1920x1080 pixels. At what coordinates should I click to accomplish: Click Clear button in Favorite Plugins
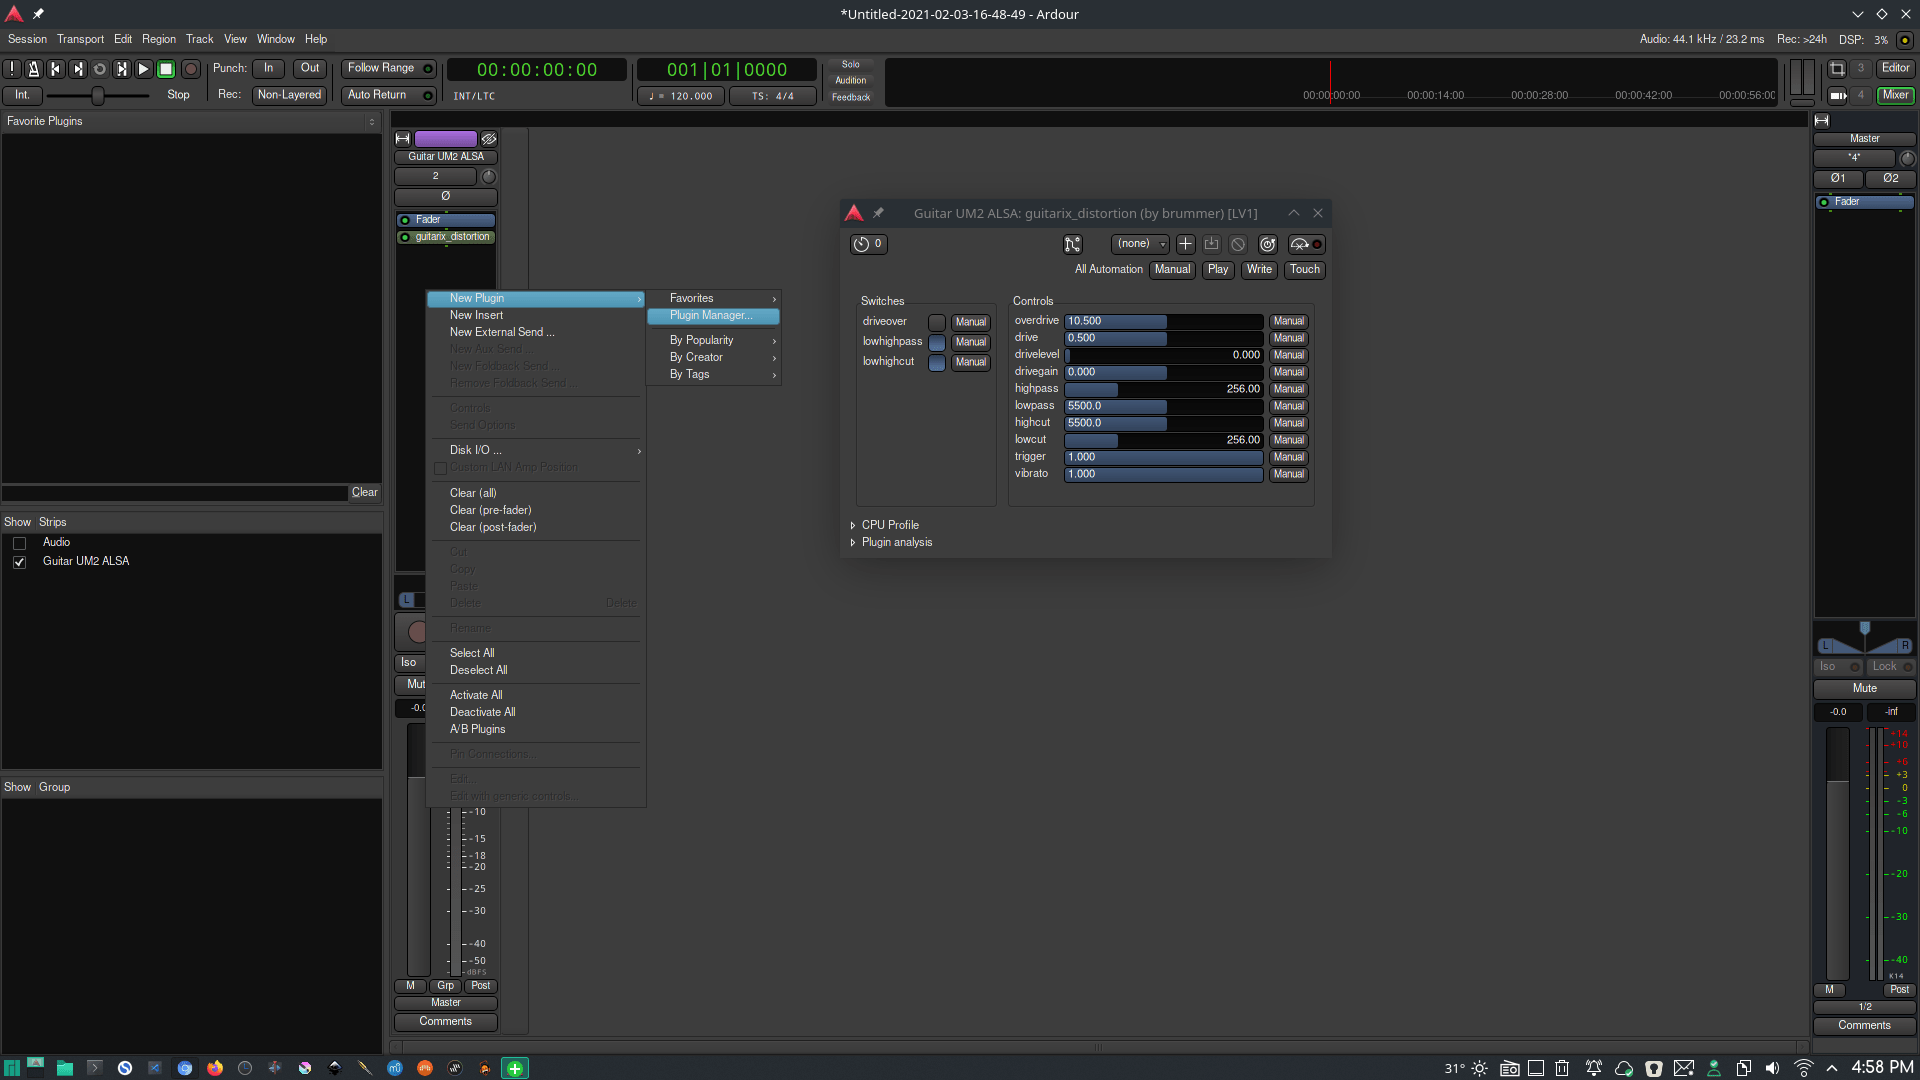click(x=364, y=492)
